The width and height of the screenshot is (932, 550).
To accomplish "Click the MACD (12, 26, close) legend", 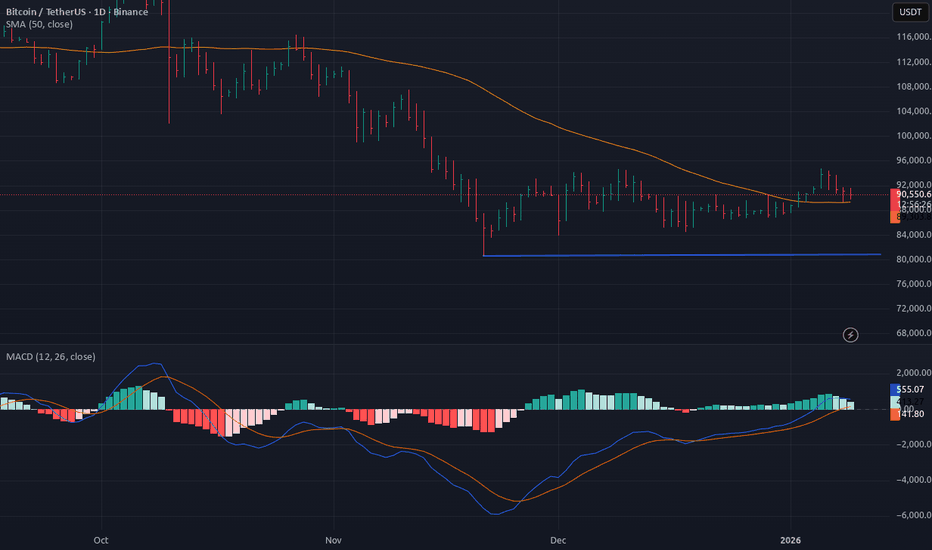I will [x=51, y=357].
